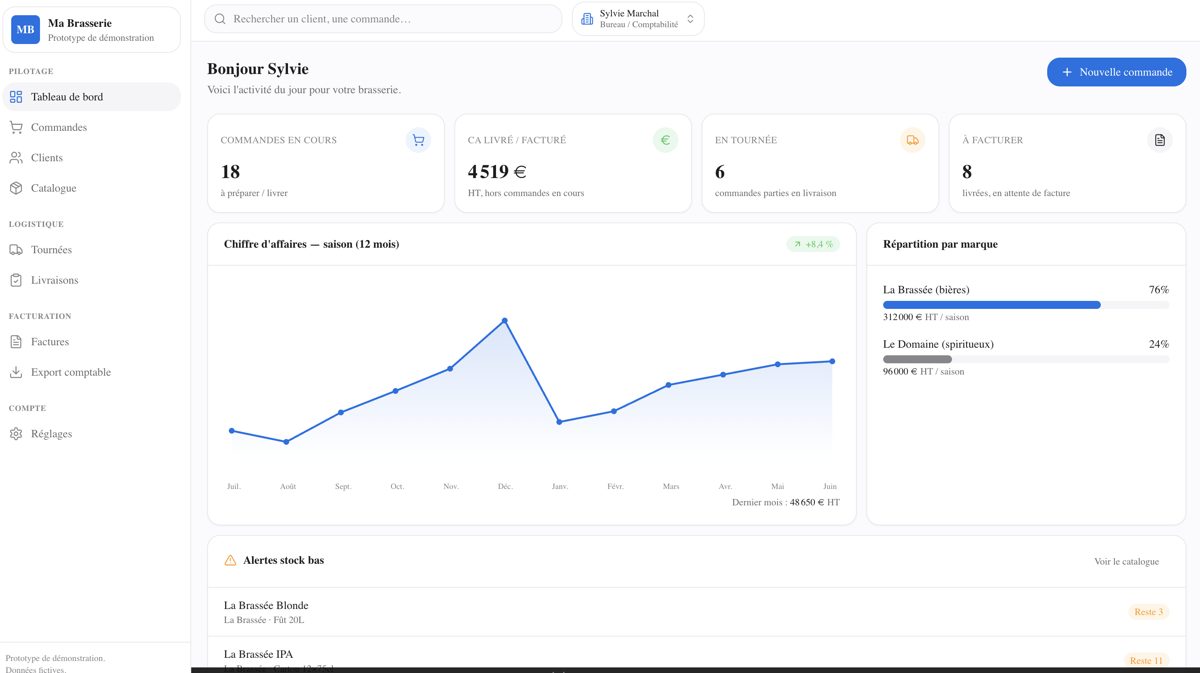Click the Réglages gear icon
This screenshot has height=673, width=1200.
click(x=16, y=434)
